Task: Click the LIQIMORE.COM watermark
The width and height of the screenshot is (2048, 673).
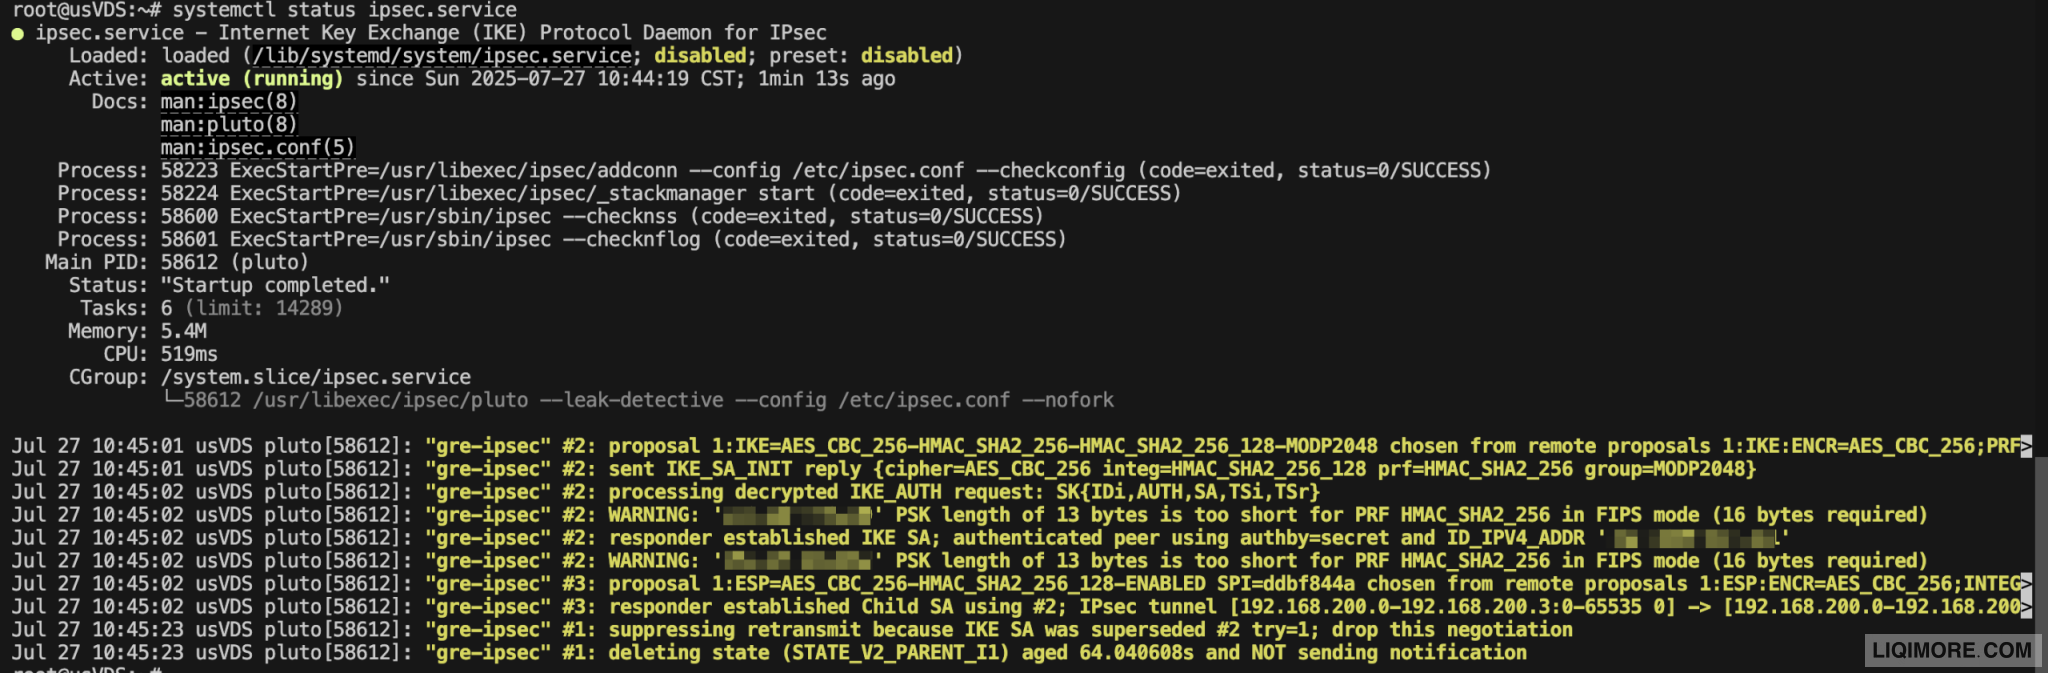Action: click(1951, 650)
